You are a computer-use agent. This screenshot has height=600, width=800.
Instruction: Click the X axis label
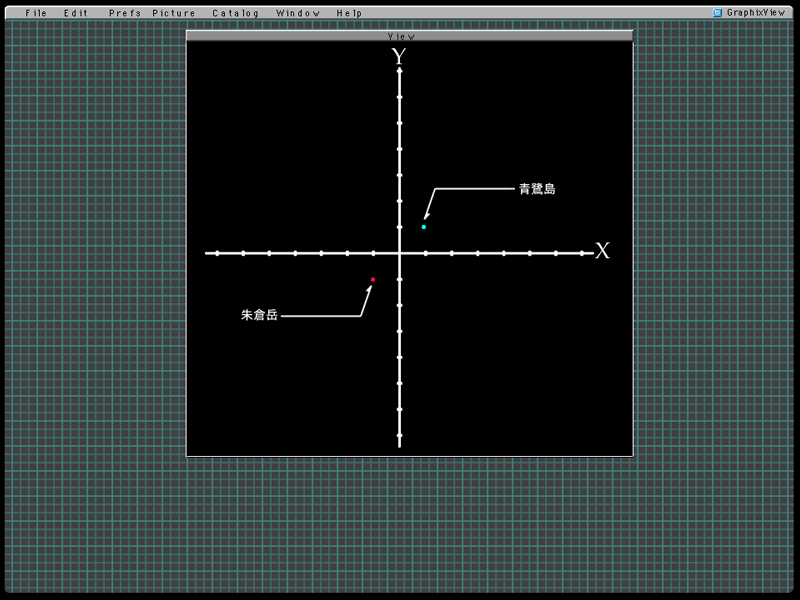(602, 251)
